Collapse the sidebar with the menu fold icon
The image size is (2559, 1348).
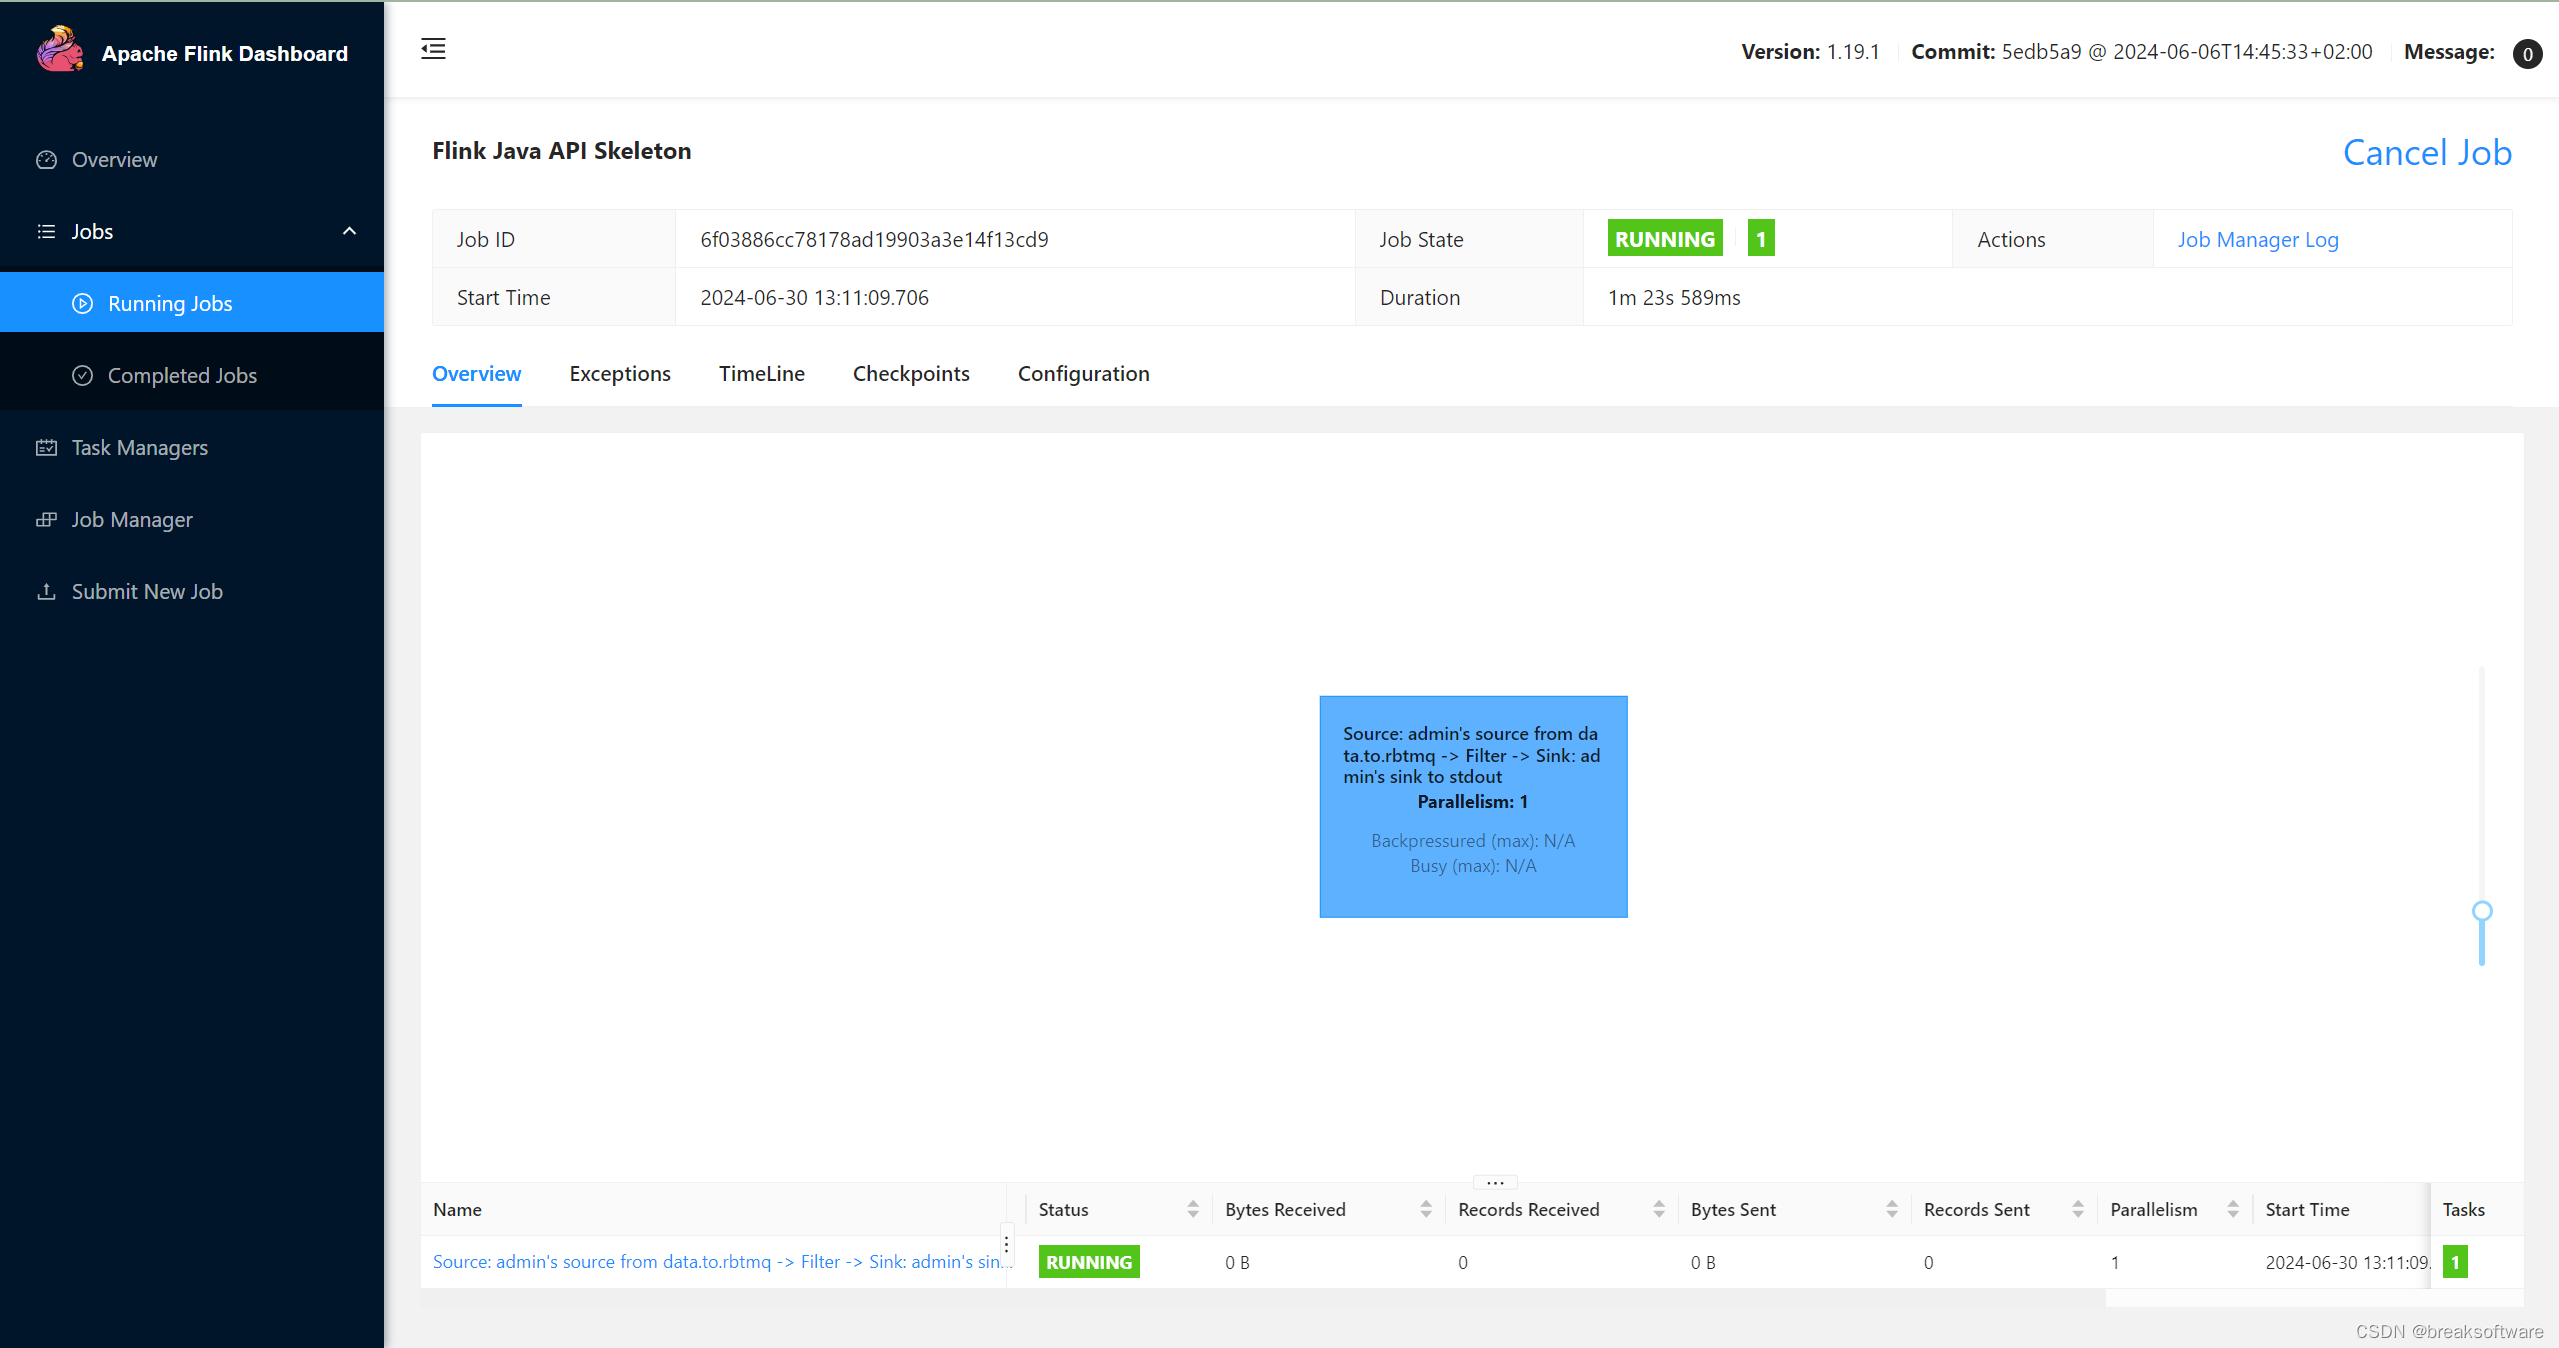click(433, 49)
